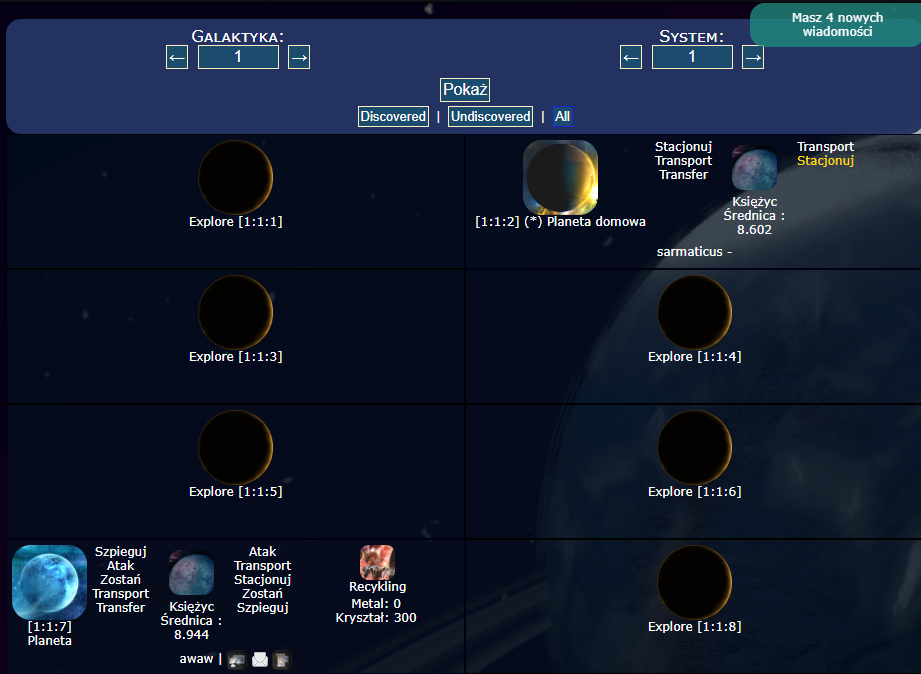Click the yellow Stacjonuj link for the moon
Viewport: 921px width, 674px height.
[825, 160]
